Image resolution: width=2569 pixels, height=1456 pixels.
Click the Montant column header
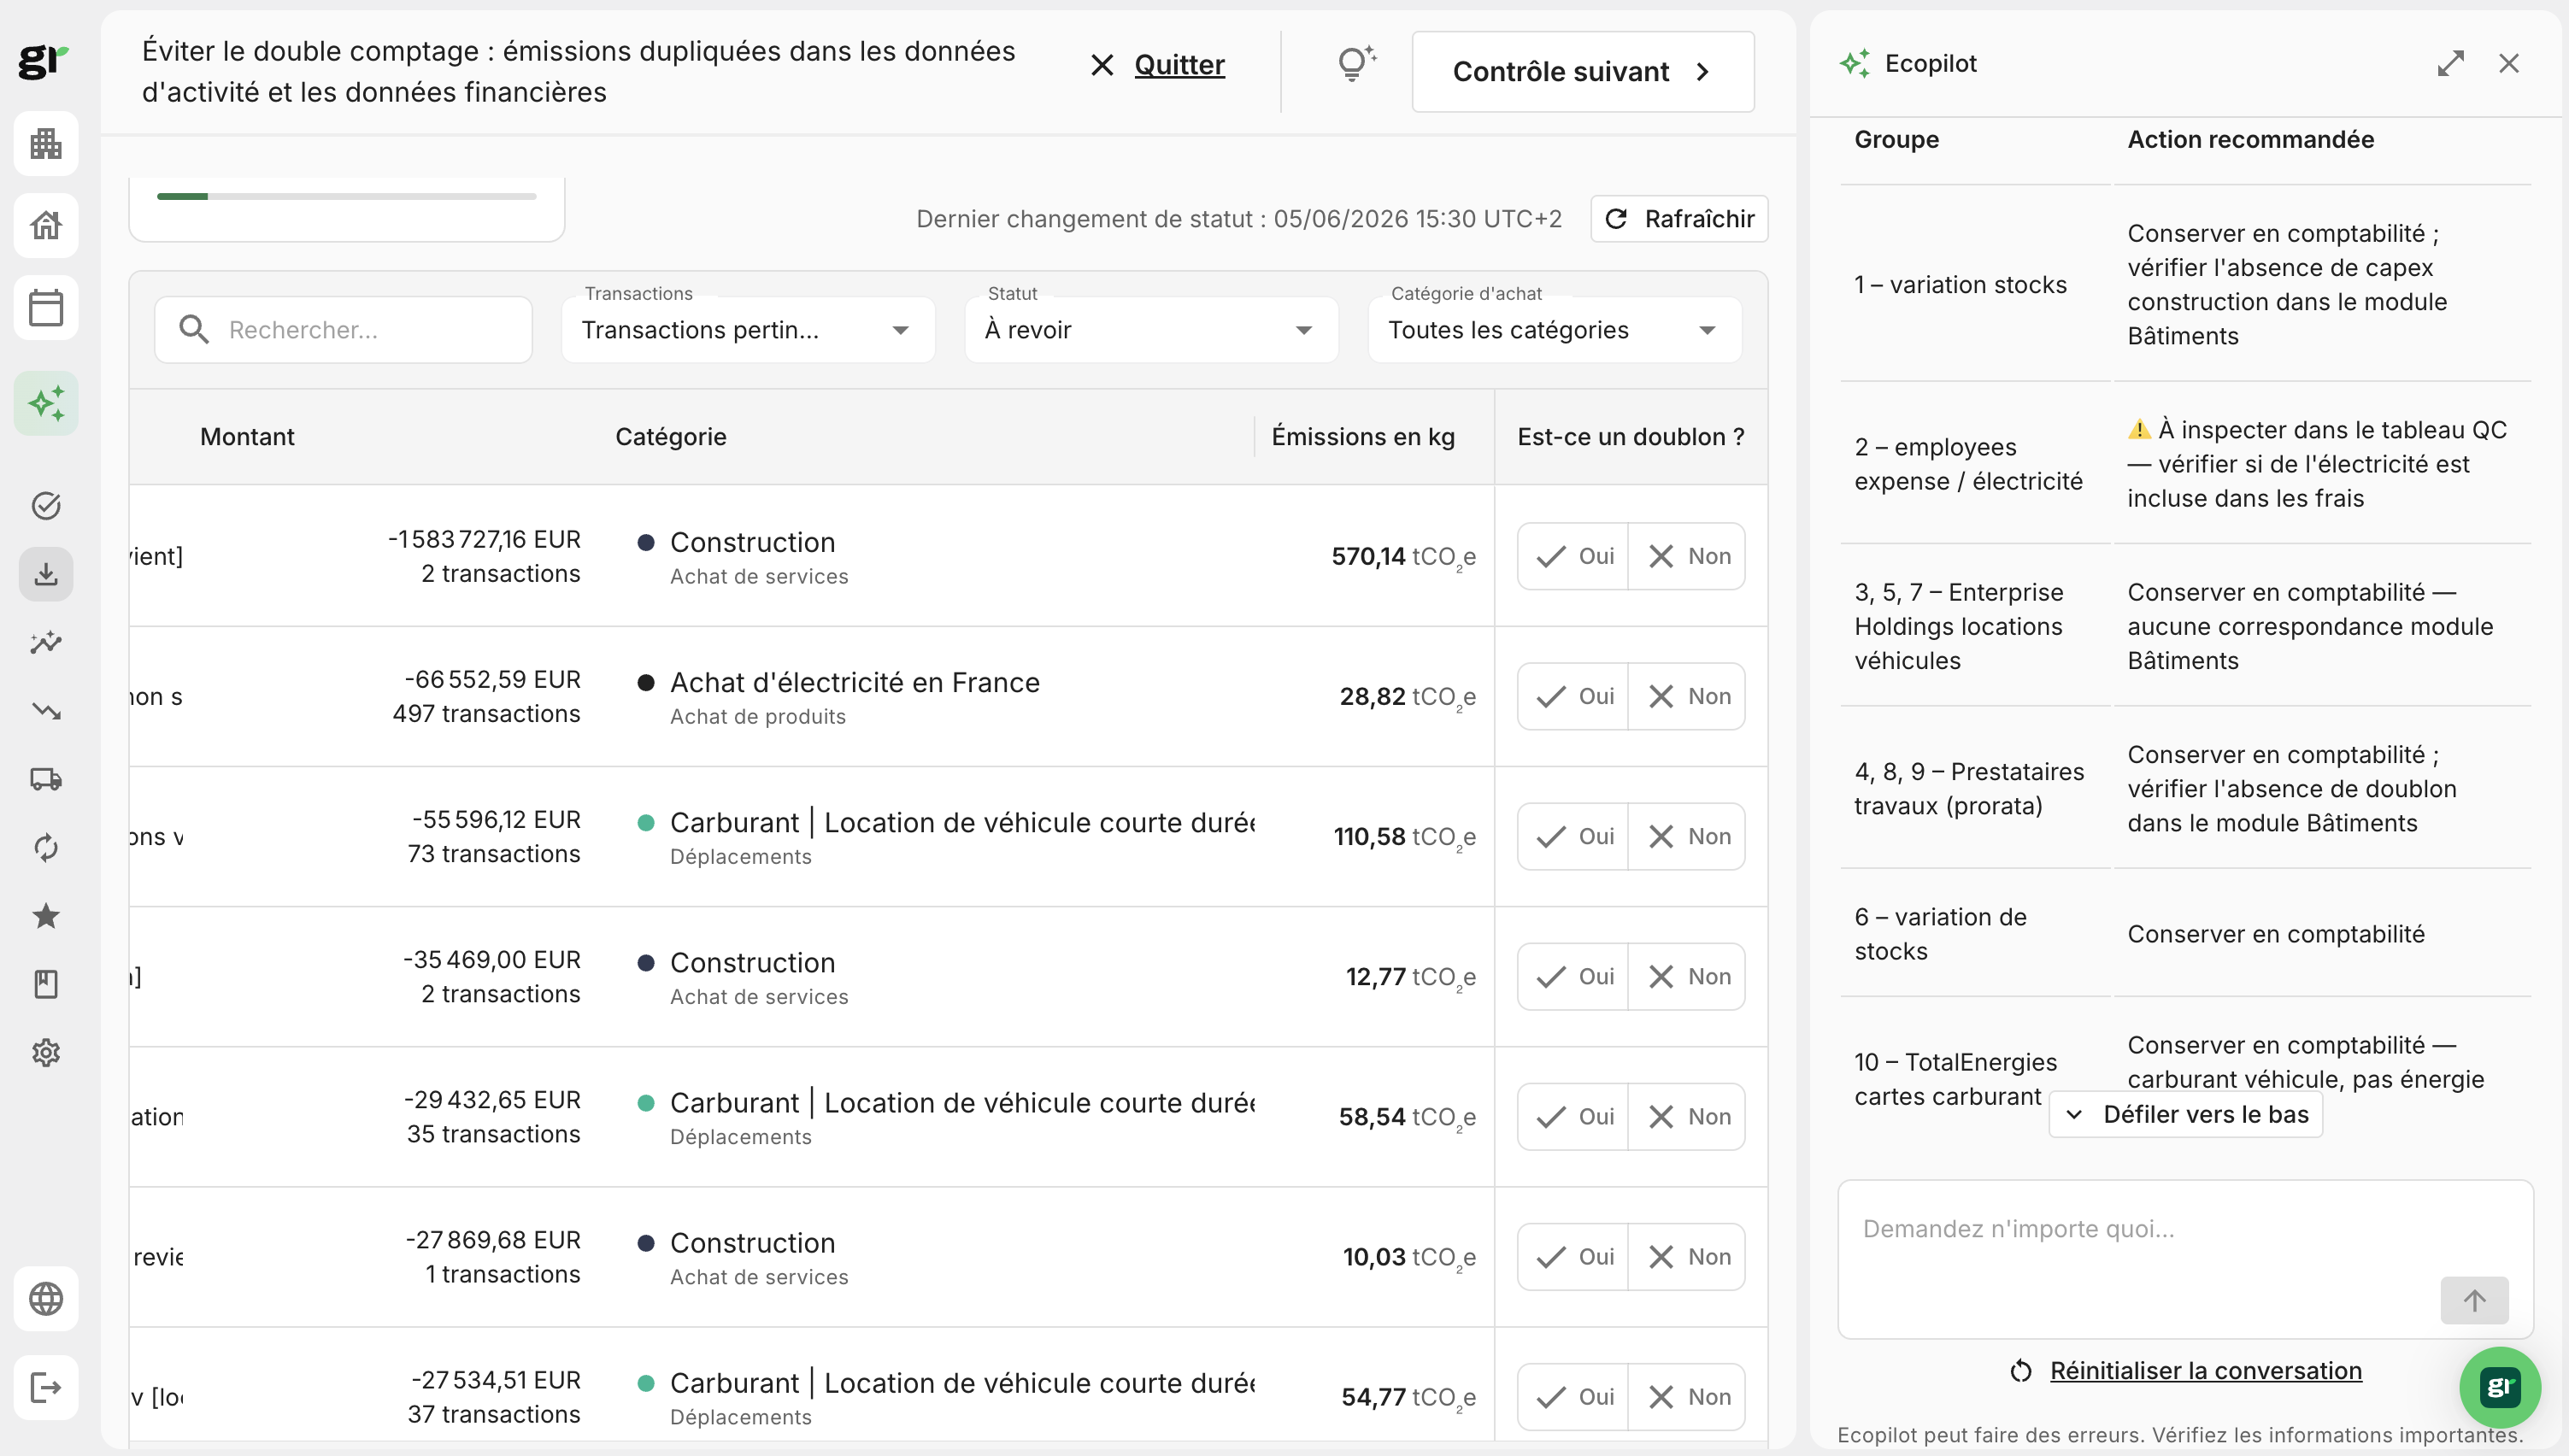(x=247, y=437)
